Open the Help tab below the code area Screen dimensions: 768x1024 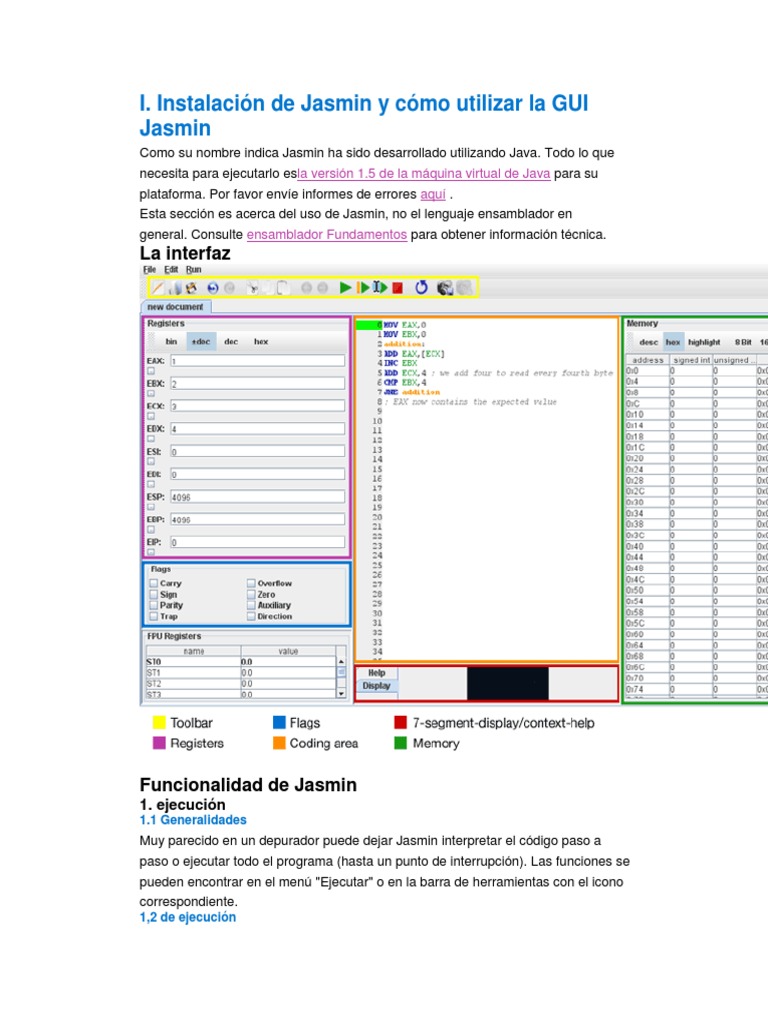pyautogui.click(x=377, y=673)
